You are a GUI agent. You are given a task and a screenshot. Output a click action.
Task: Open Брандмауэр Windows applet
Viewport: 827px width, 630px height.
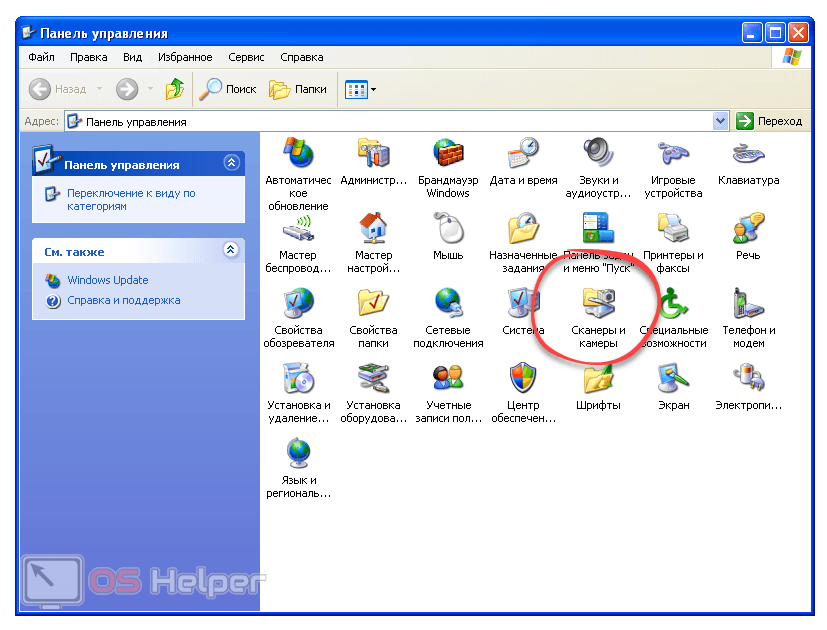coord(448,155)
